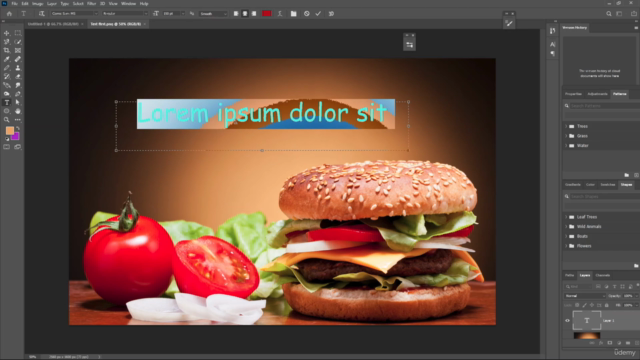Open the Normal blend mode dropdown
640x360 pixels.
click(x=585, y=296)
